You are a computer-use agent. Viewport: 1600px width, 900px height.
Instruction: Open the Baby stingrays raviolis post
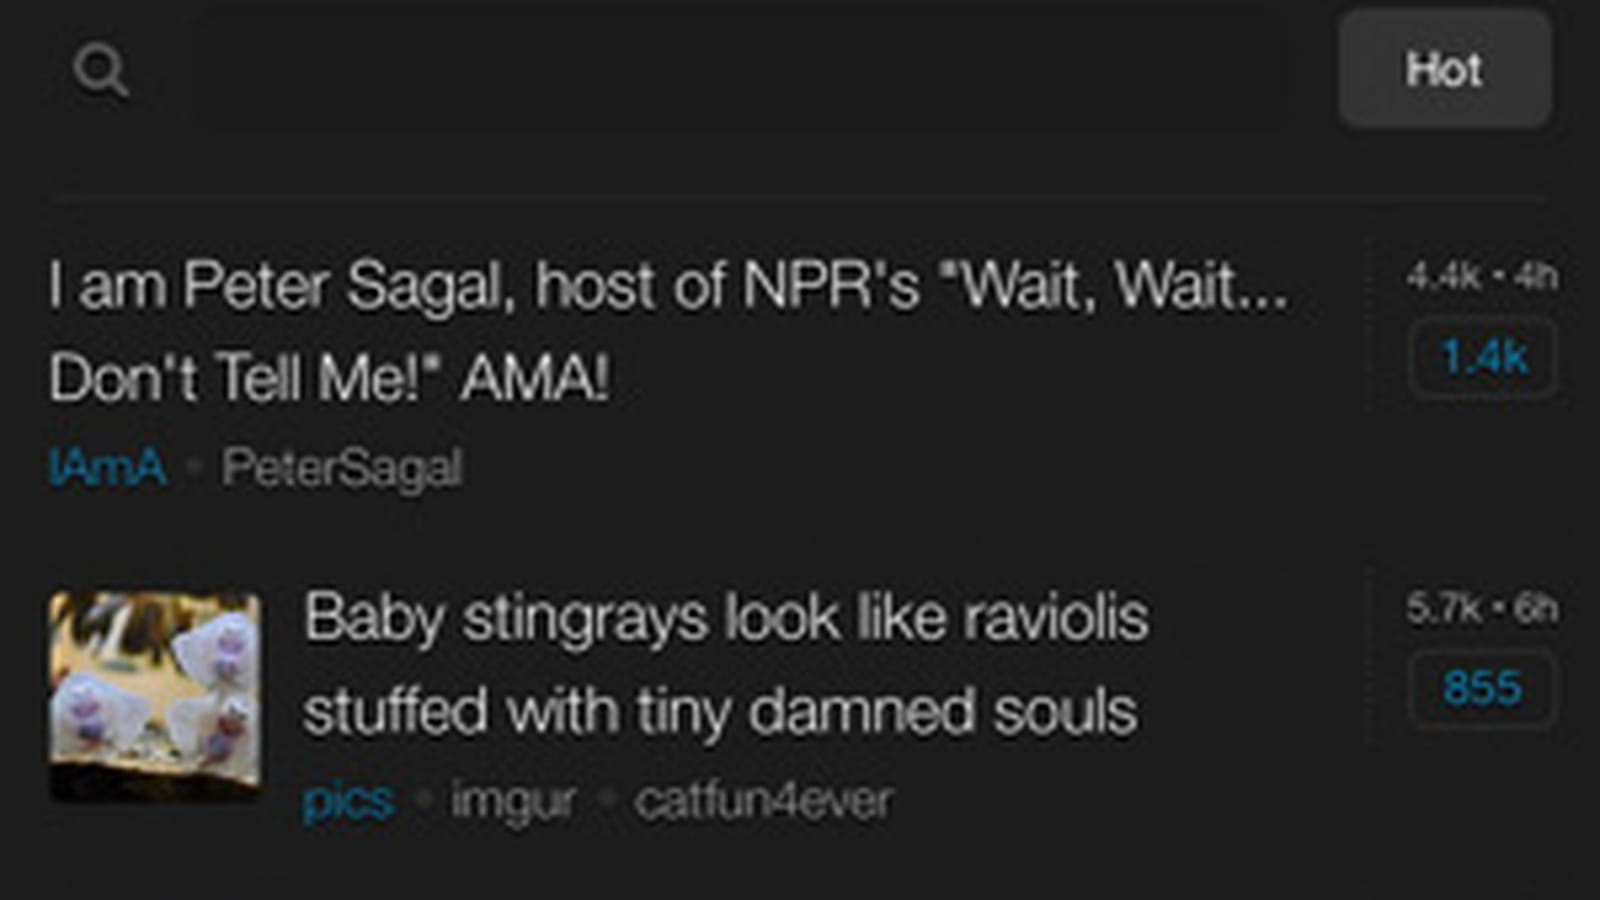[726, 663]
